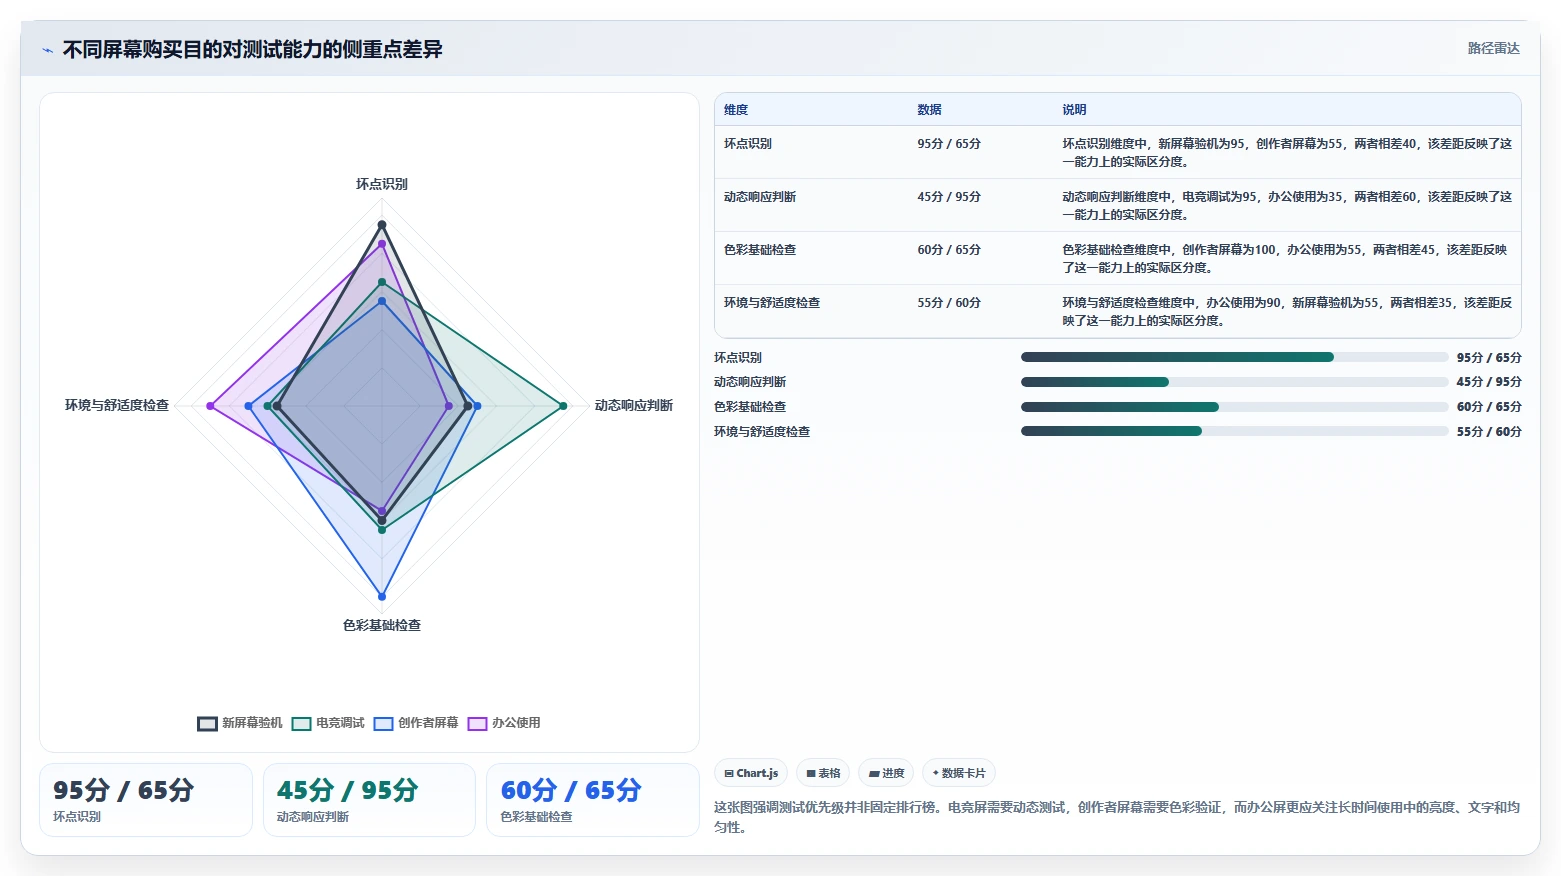The width and height of the screenshot is (1561, 876).
Task: Click the description text in the table's 坏点识别 row
Action: coord(1287,153)
